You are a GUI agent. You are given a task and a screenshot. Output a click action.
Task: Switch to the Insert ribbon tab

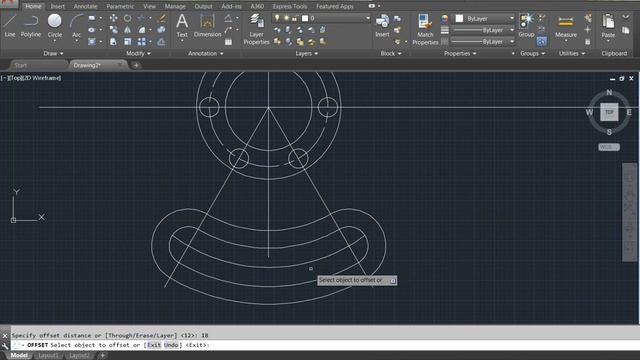(57, 7)
